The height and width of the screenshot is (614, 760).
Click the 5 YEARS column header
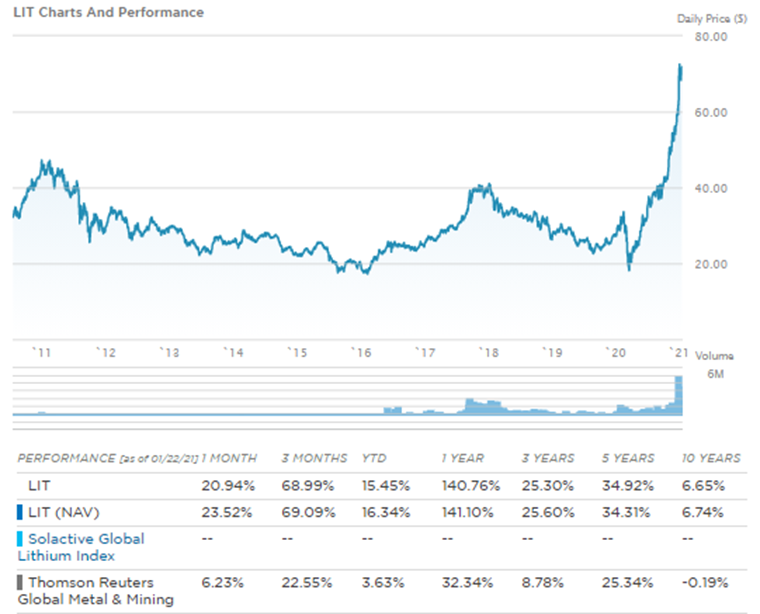(x=628, y=458)
